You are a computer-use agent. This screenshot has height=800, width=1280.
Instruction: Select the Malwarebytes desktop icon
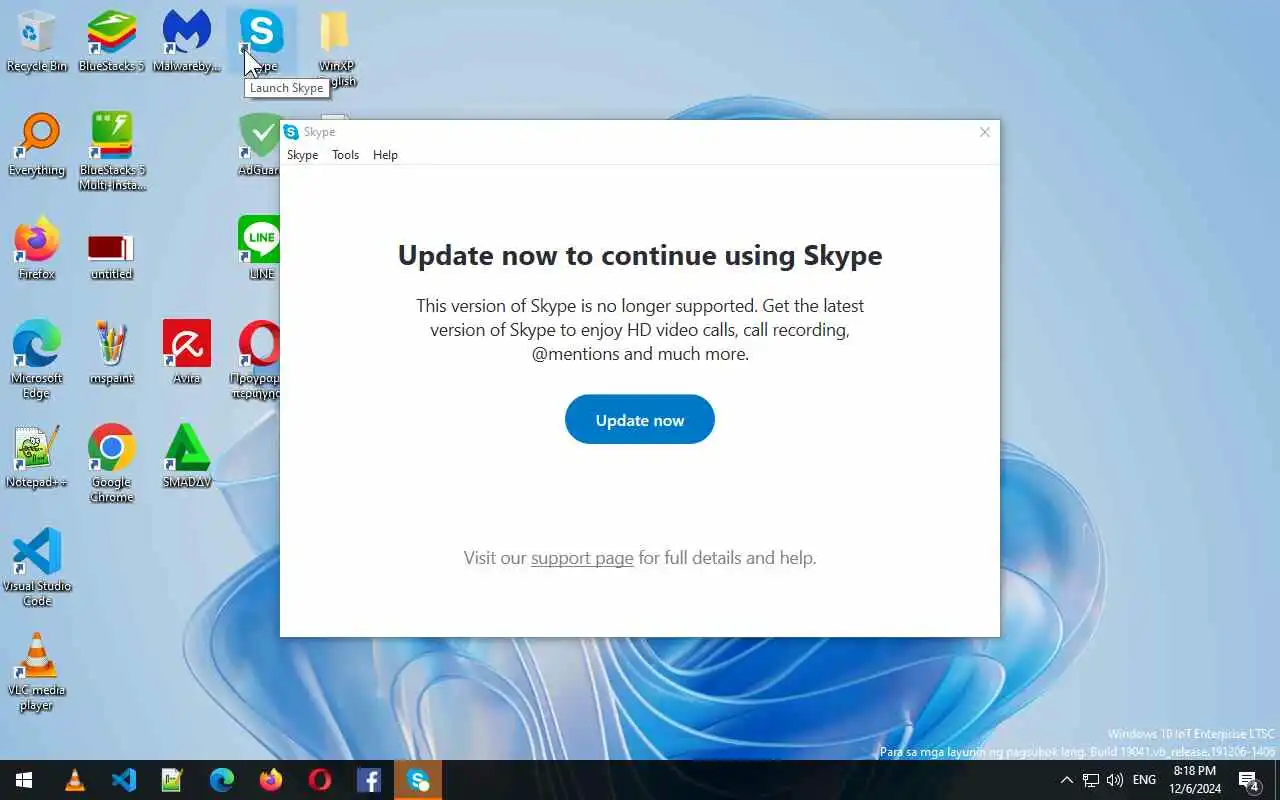pyautogui.click(x=187, y=41)
